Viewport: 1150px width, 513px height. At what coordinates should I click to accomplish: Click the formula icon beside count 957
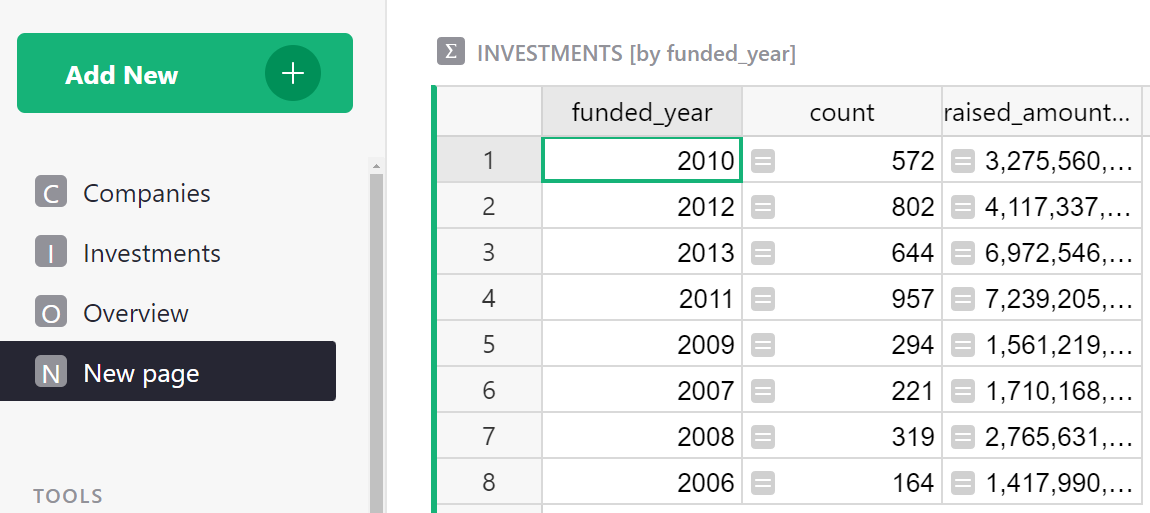[x=763, y=299]
